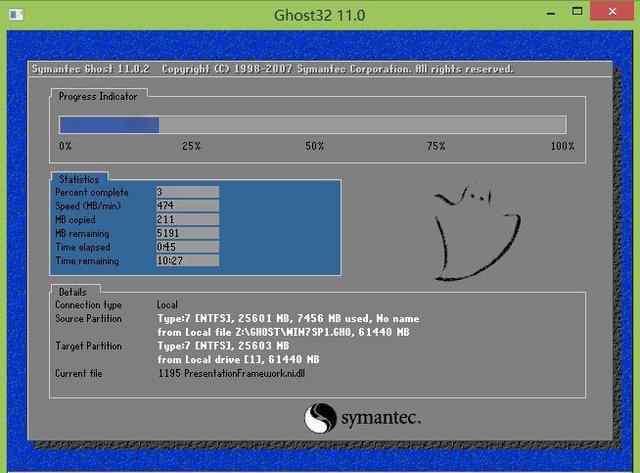Image resolution: width=640 pixels, height=473 pixels.
Task: Click the MB copied value 211
Action: 187,220
